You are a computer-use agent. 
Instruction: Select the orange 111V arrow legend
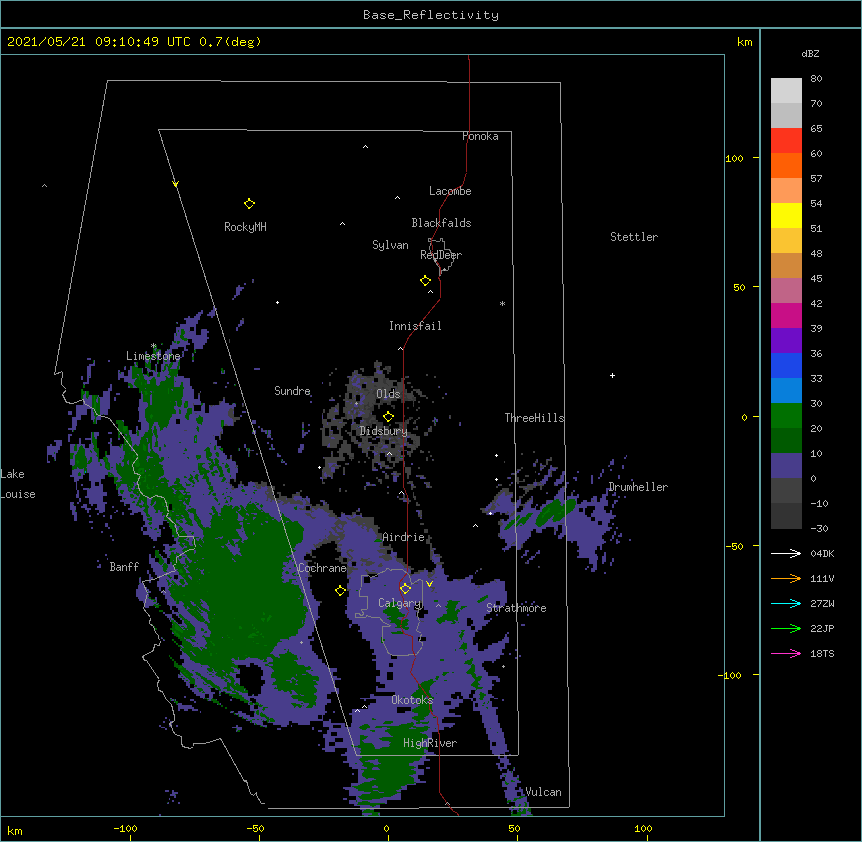point(786,578)
